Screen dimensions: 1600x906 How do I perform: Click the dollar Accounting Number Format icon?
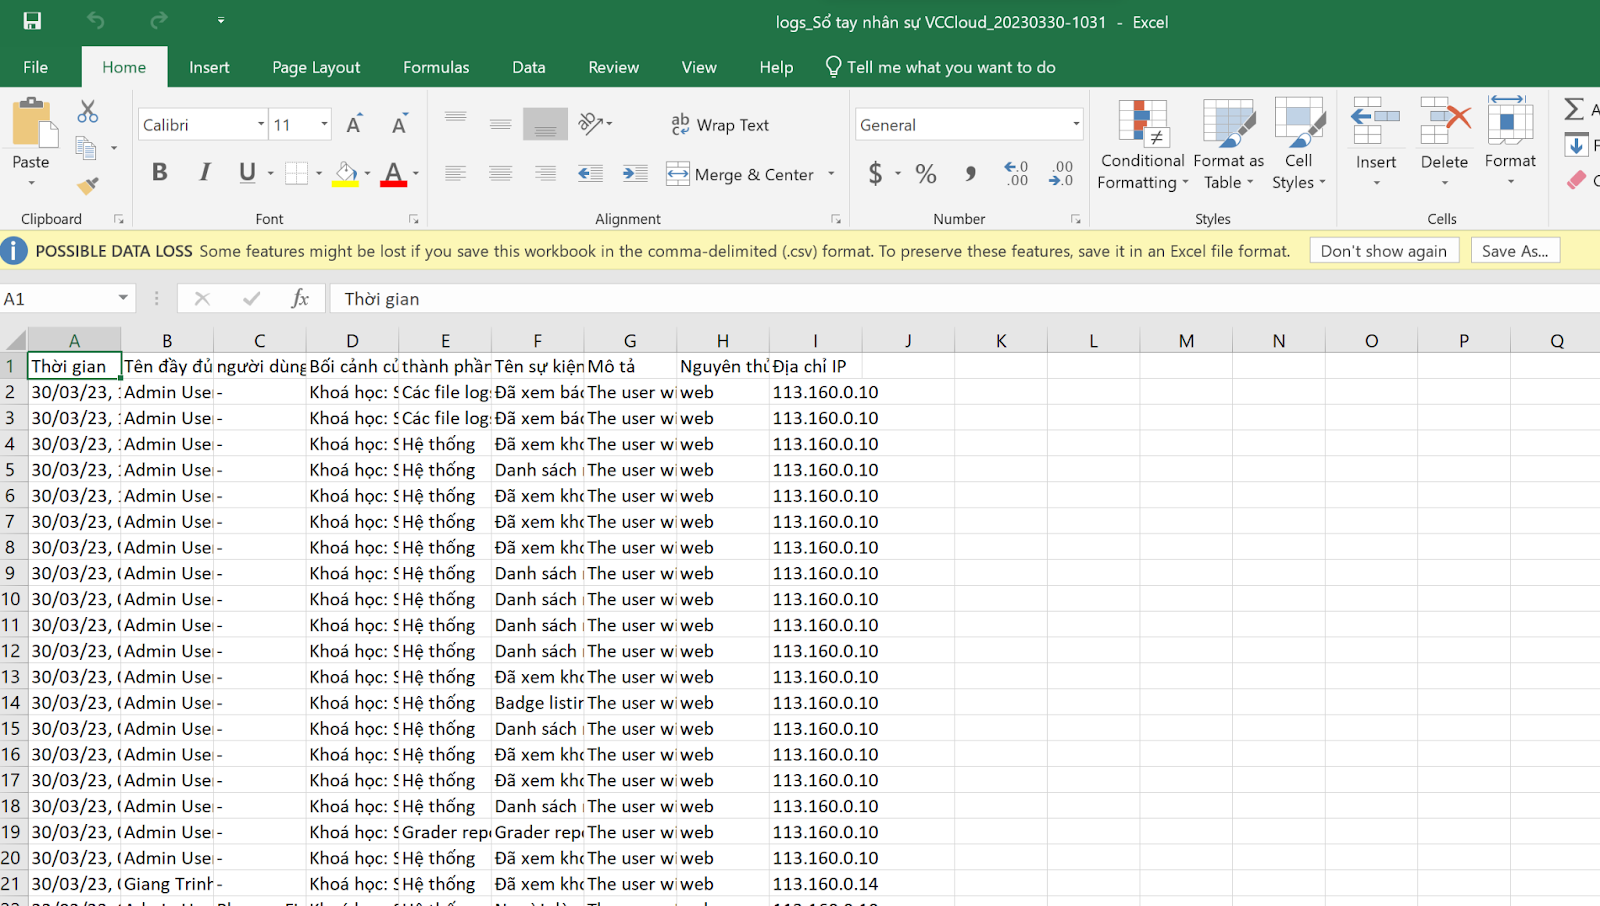pyautogui.click(x=875, y=174)
